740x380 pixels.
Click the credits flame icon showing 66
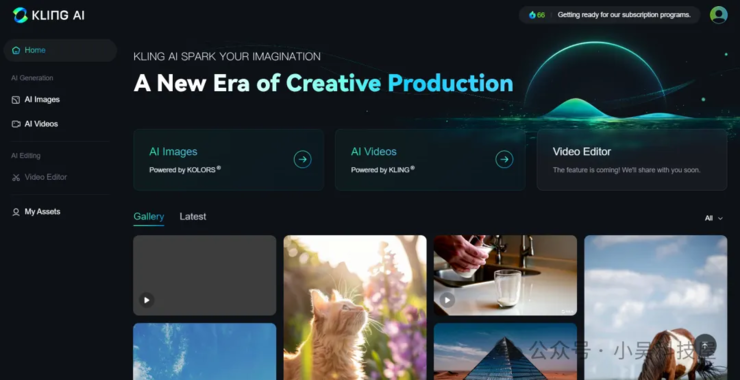(x=532, y=15)
